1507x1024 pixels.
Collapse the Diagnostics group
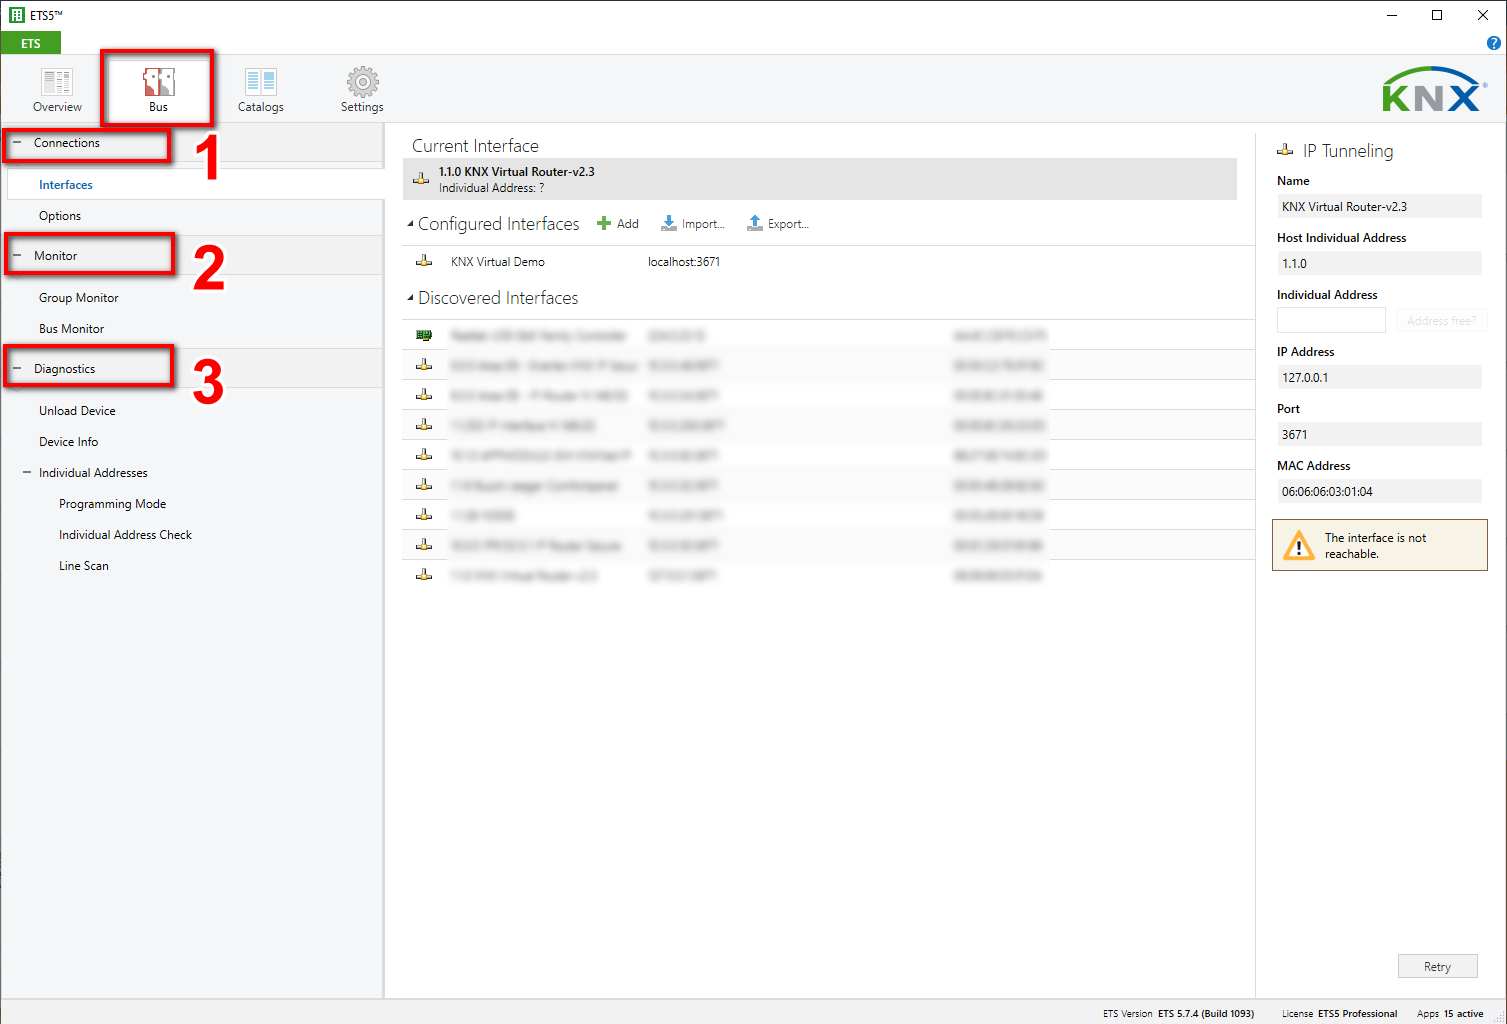(x=17, y=369)
